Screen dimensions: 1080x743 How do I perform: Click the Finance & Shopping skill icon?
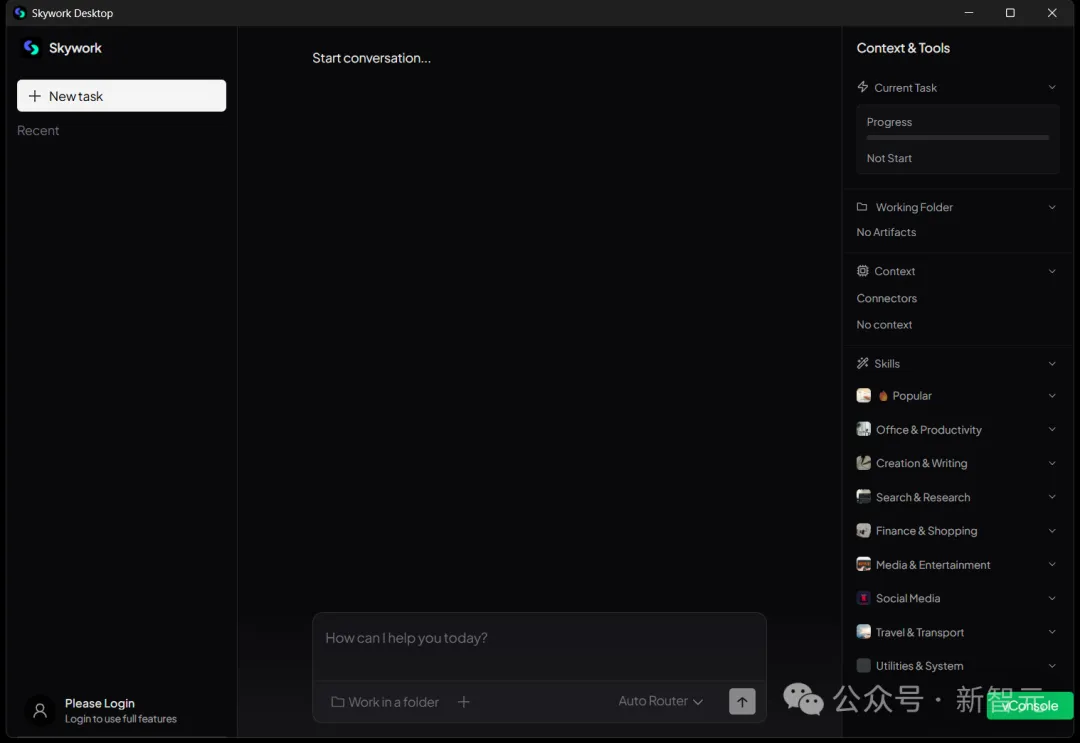coord(864,531)
